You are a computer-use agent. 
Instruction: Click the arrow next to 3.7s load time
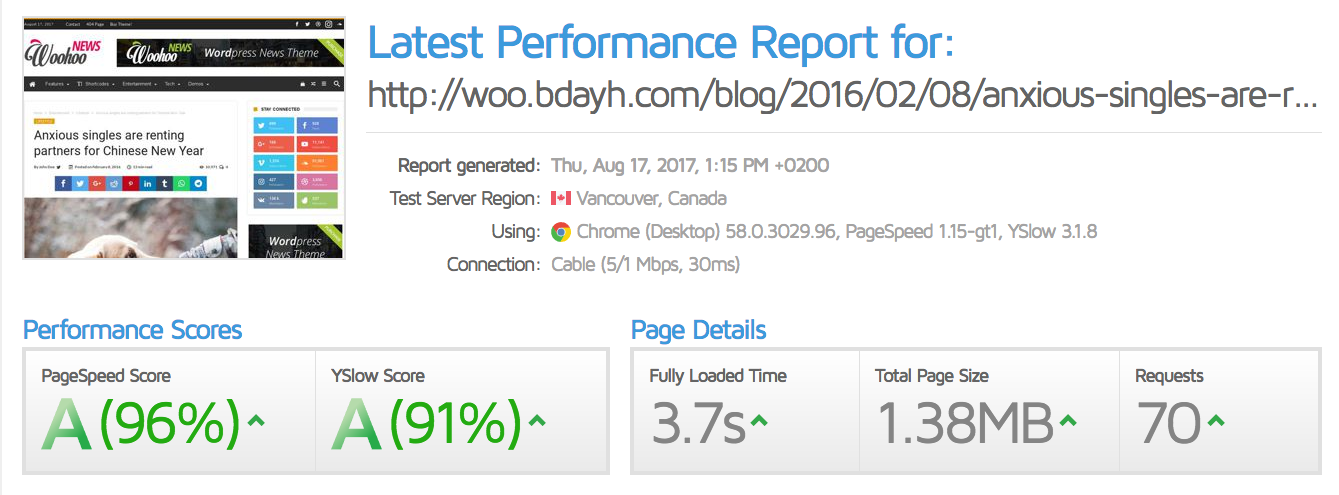pos(759,420)
